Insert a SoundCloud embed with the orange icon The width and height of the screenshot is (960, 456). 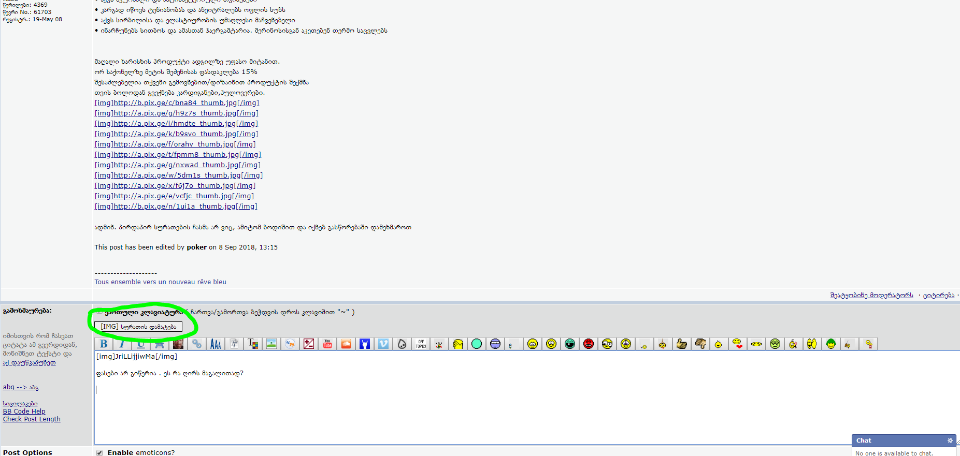coord(346,344)
